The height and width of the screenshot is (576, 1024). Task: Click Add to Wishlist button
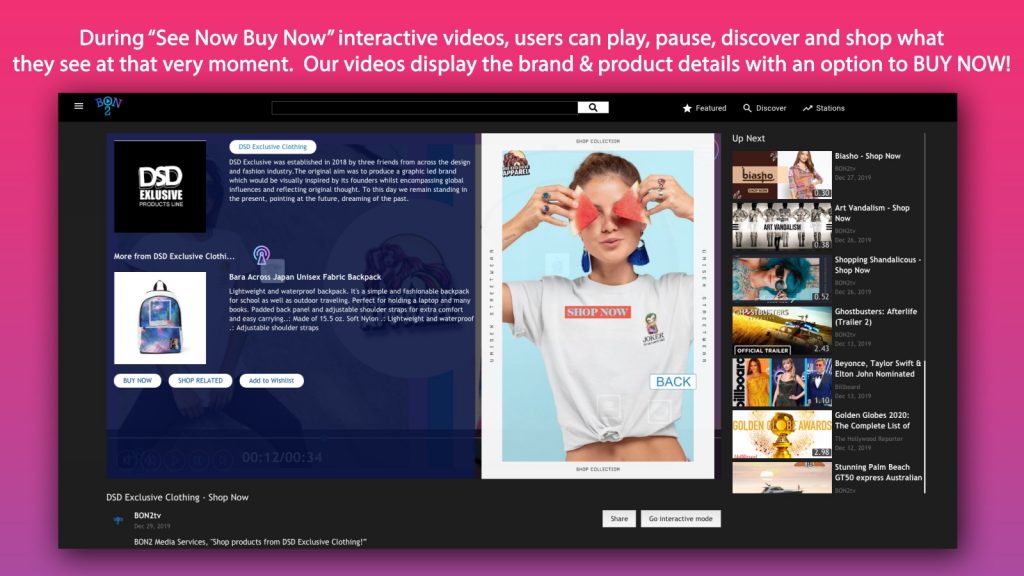[x=271, y=380]
